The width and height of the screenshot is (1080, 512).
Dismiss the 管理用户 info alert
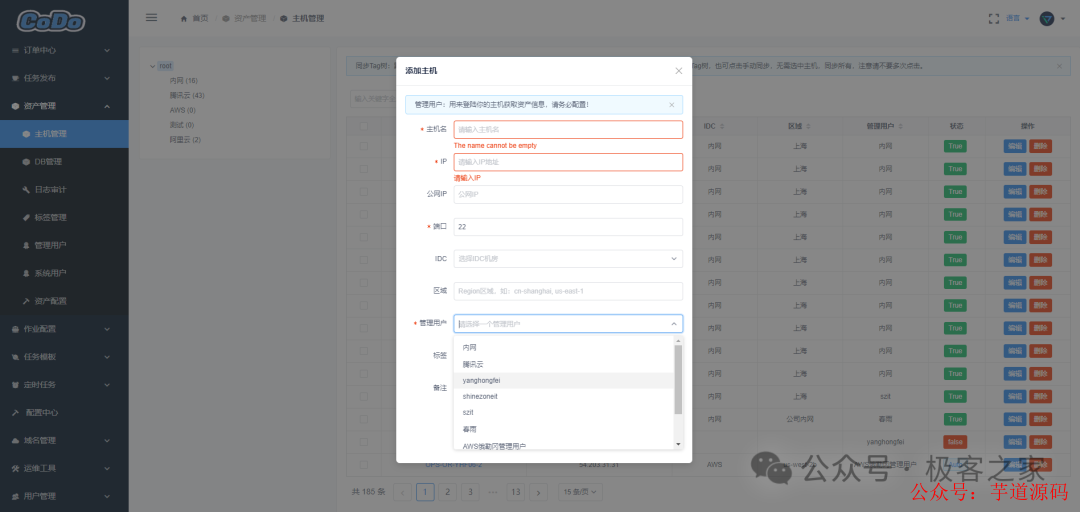(672, 105)
